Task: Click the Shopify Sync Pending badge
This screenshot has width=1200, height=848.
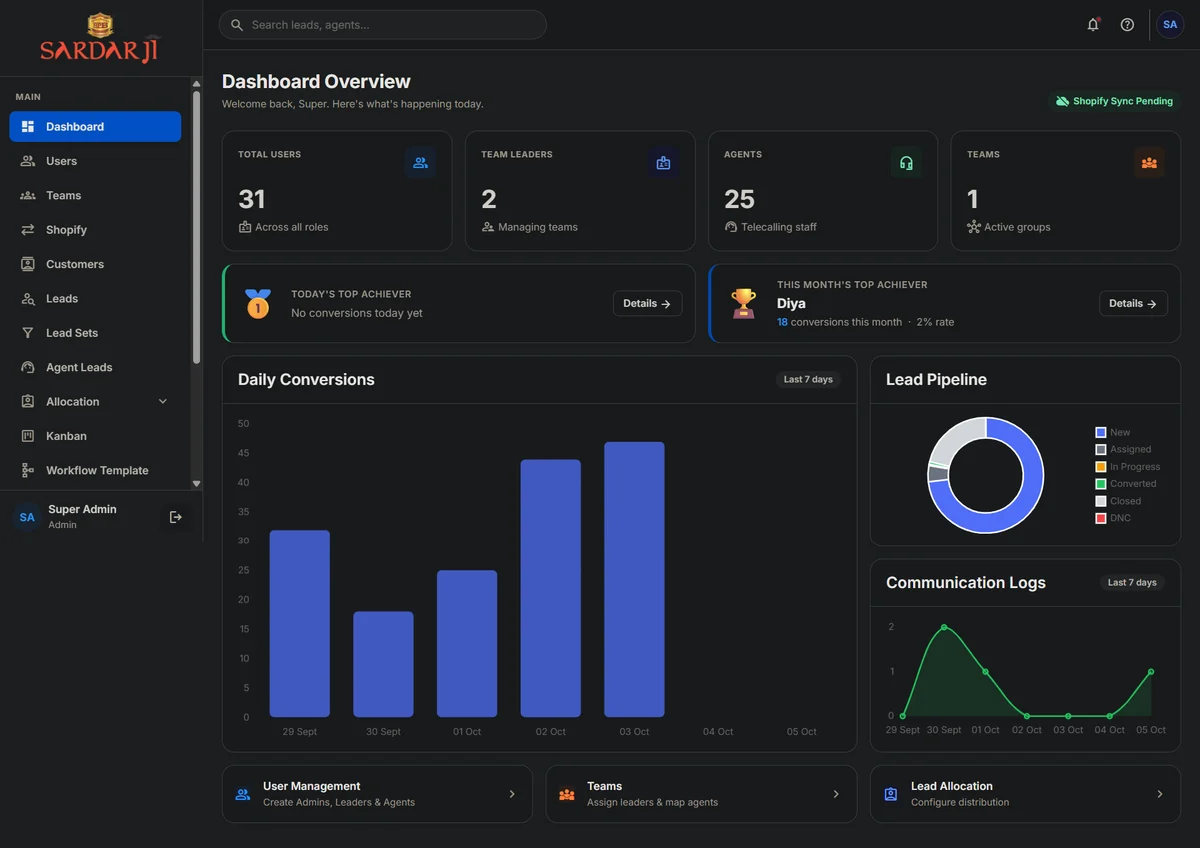Action: tap(1114, 101)
